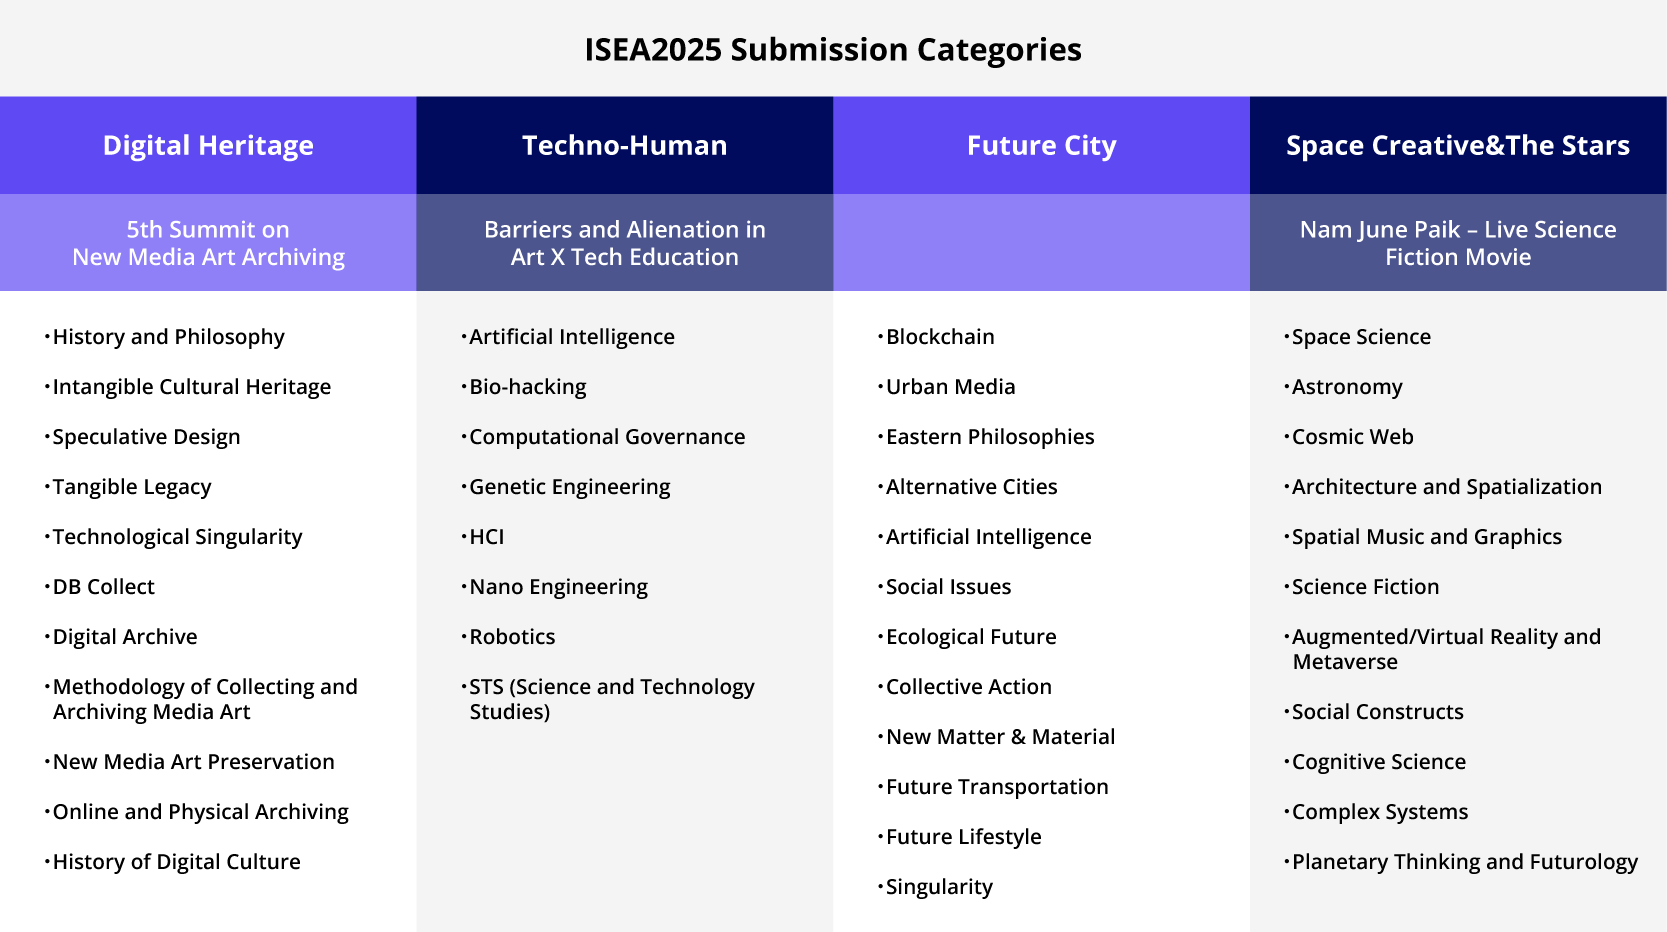Click the ISEA2025 Submission Categories title
Image resolution: width=1667 pixels, height=932 pixels.
(833, 50)
